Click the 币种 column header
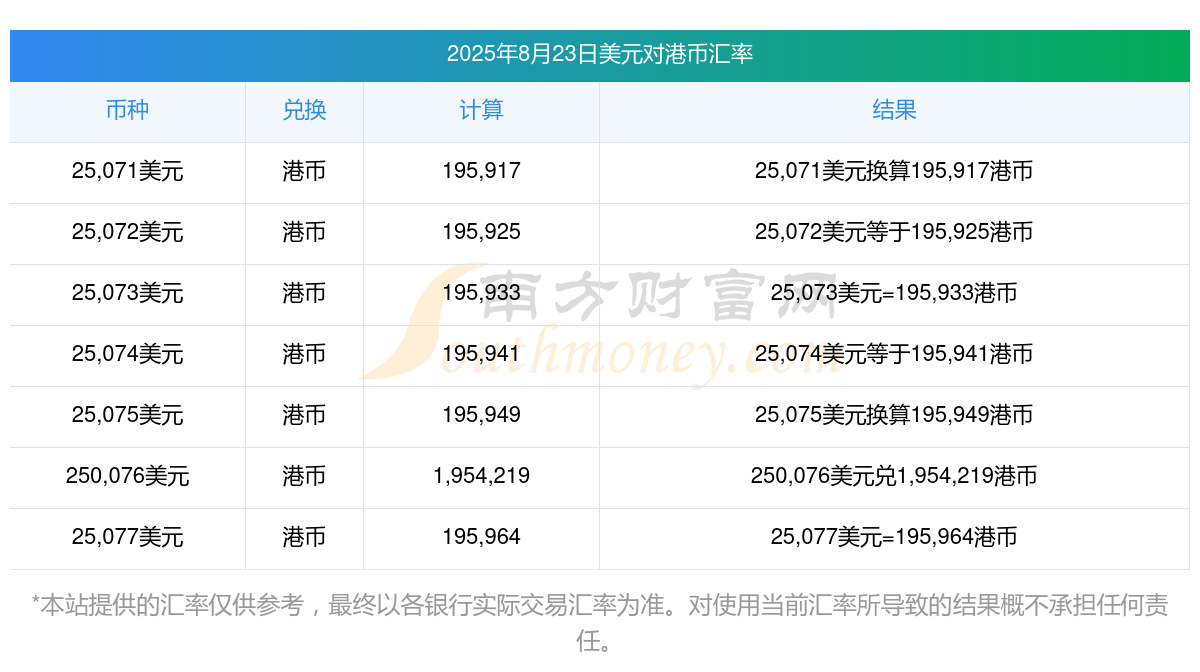Image resolution: width=1200 pixels, height=672 pixels. [127, 110]
